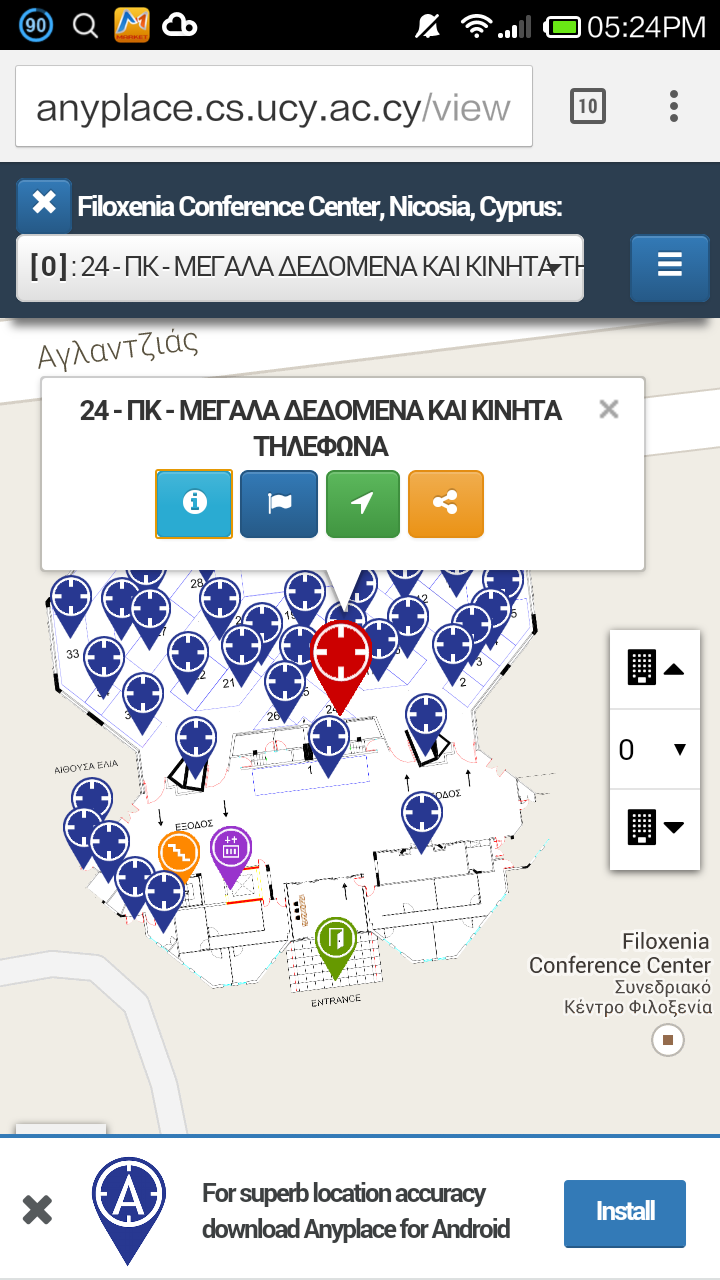Open the browser three-dot overflow menu
This screenshot has width=720, height=1280.
[x=675, y=106]
